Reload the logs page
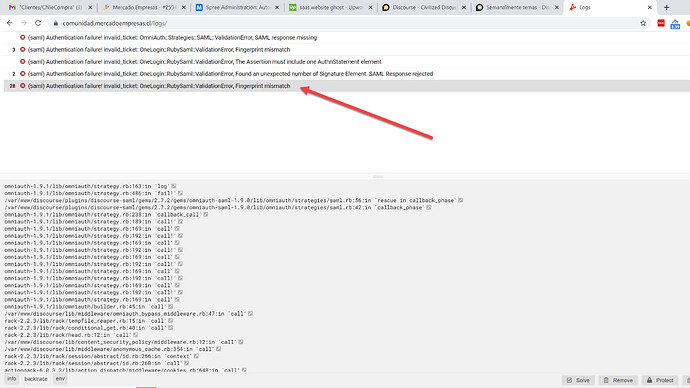Image resolution: width=690 pixels, height=388 pixels. 38,23
